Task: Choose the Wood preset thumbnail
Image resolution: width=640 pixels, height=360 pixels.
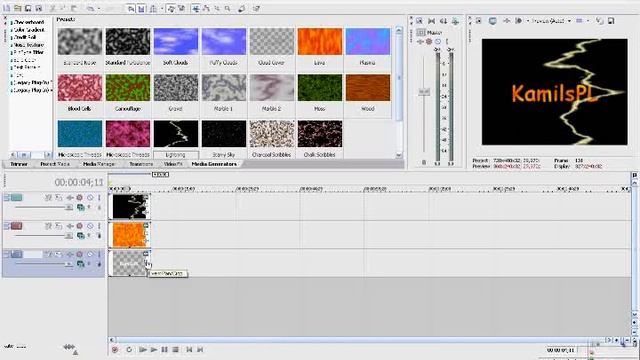Action: click(368, 87)
